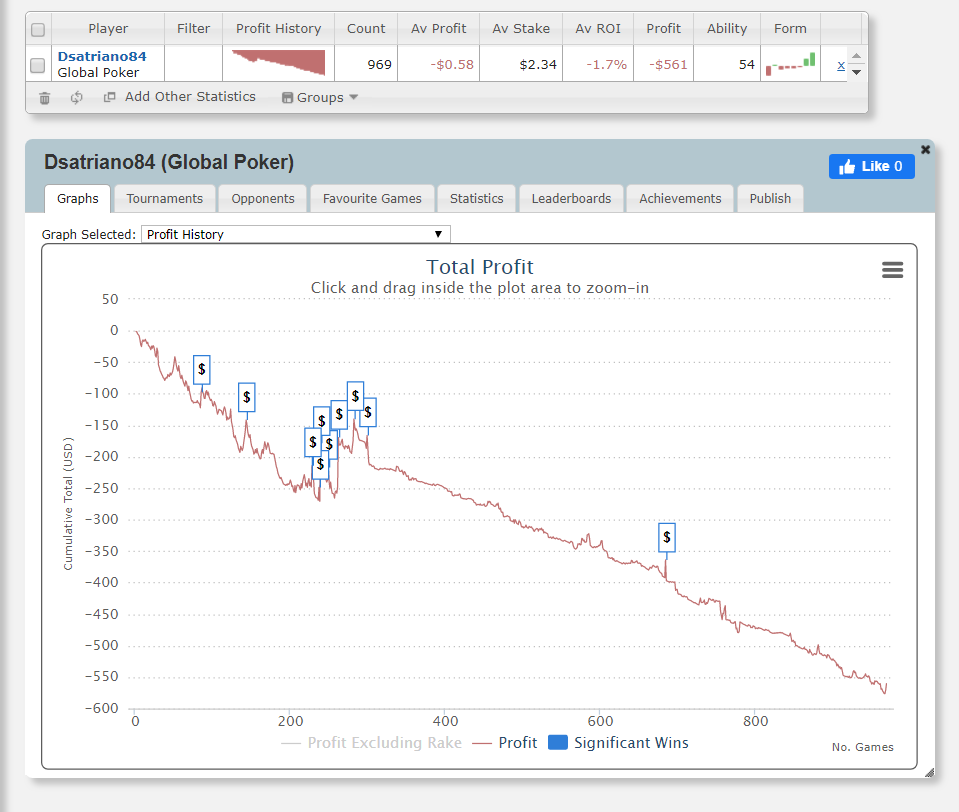Go to the Statistics tab

click(476, 199)
